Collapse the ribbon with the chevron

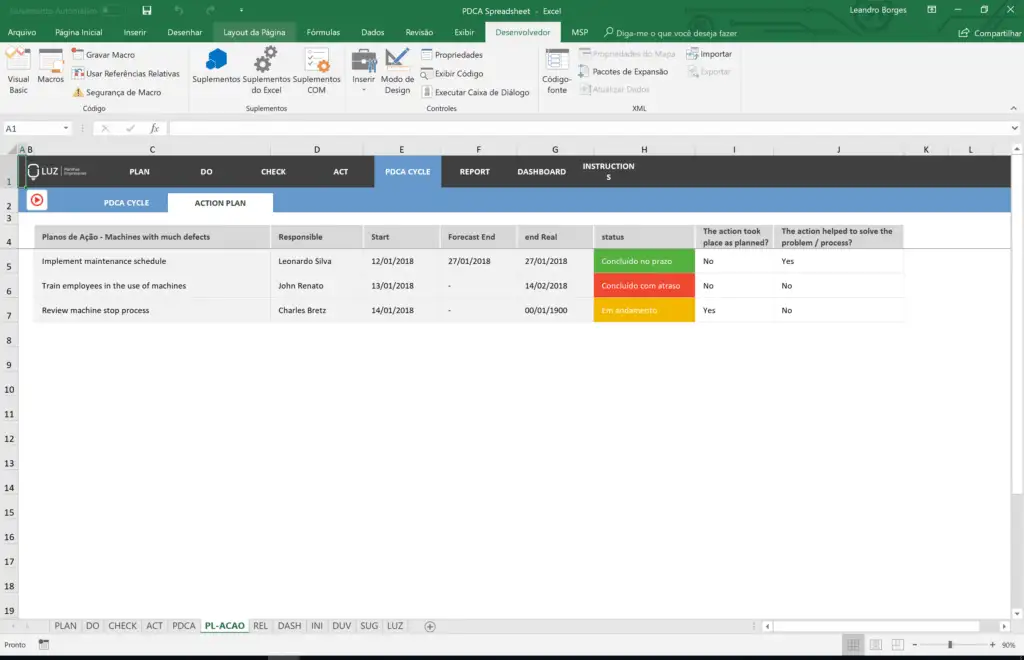click(x=1014, y=108)
